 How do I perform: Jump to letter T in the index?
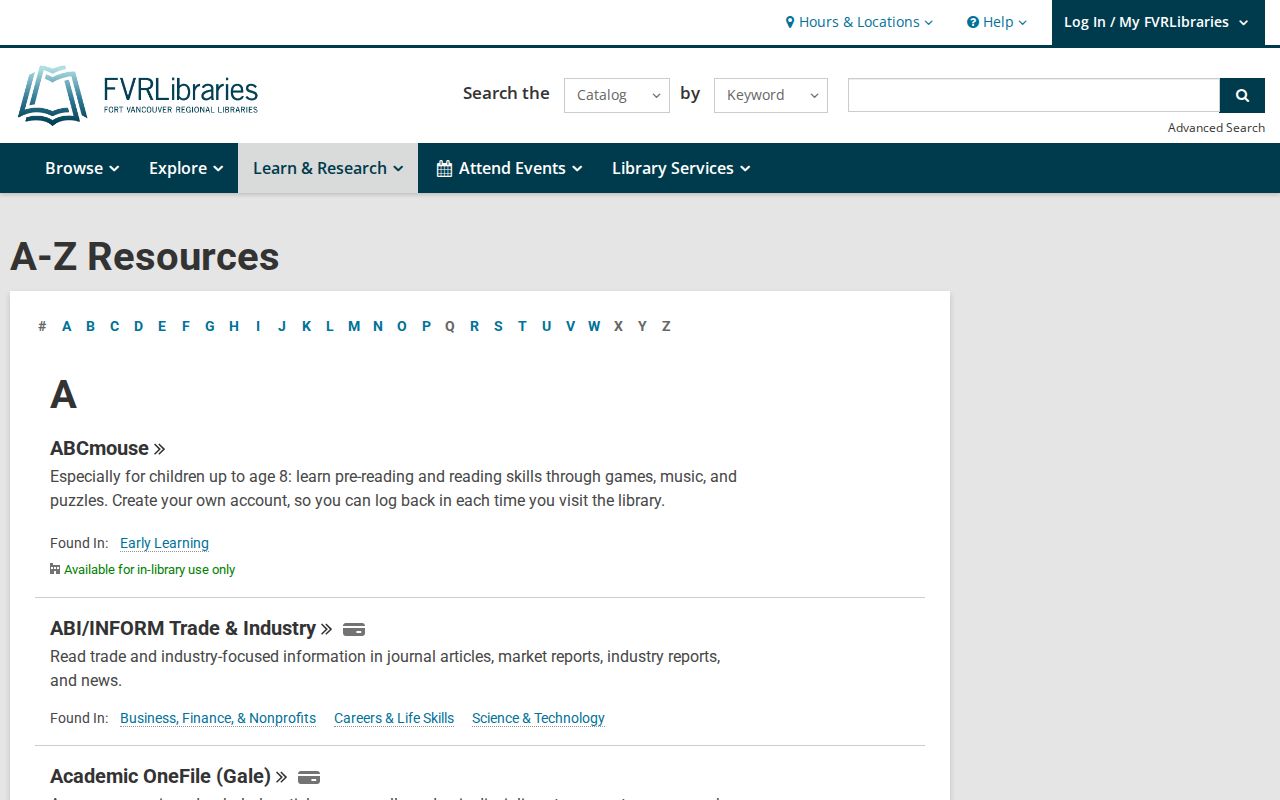(x=522, y=326)
